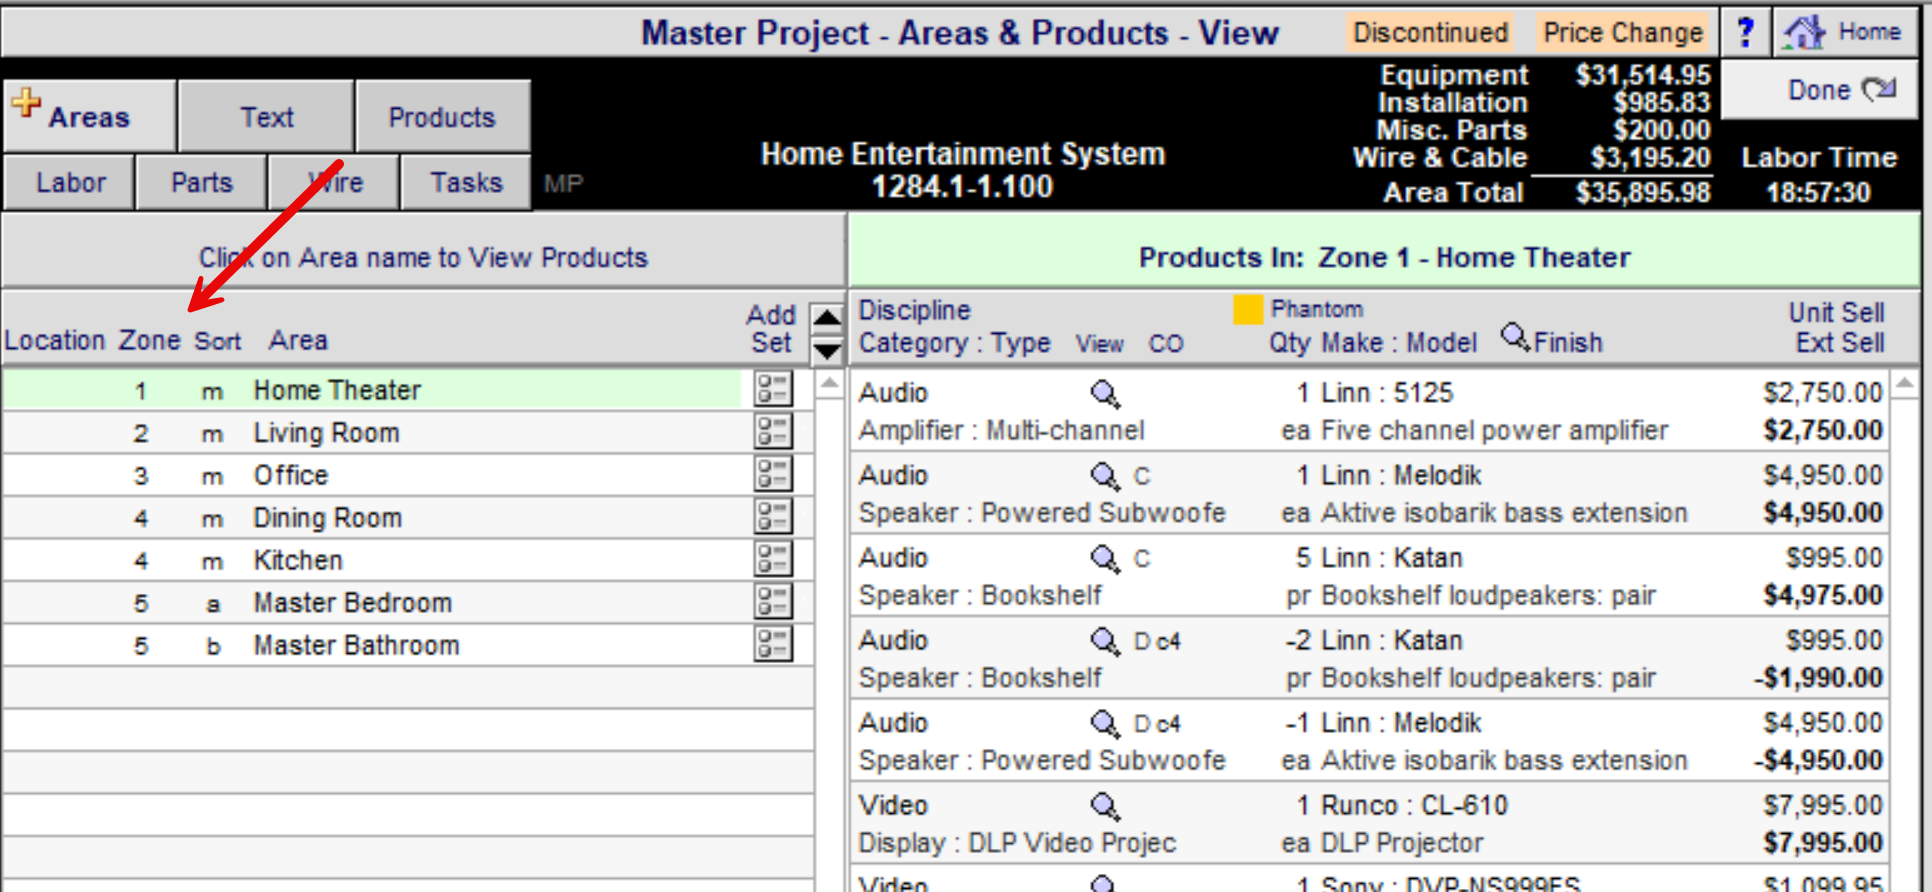The height and width of the screenshot is (892, 1932).
Task: Click the -$4,950.00 extended sell value
Action: pyautogui.click(x=1818, y=760)
